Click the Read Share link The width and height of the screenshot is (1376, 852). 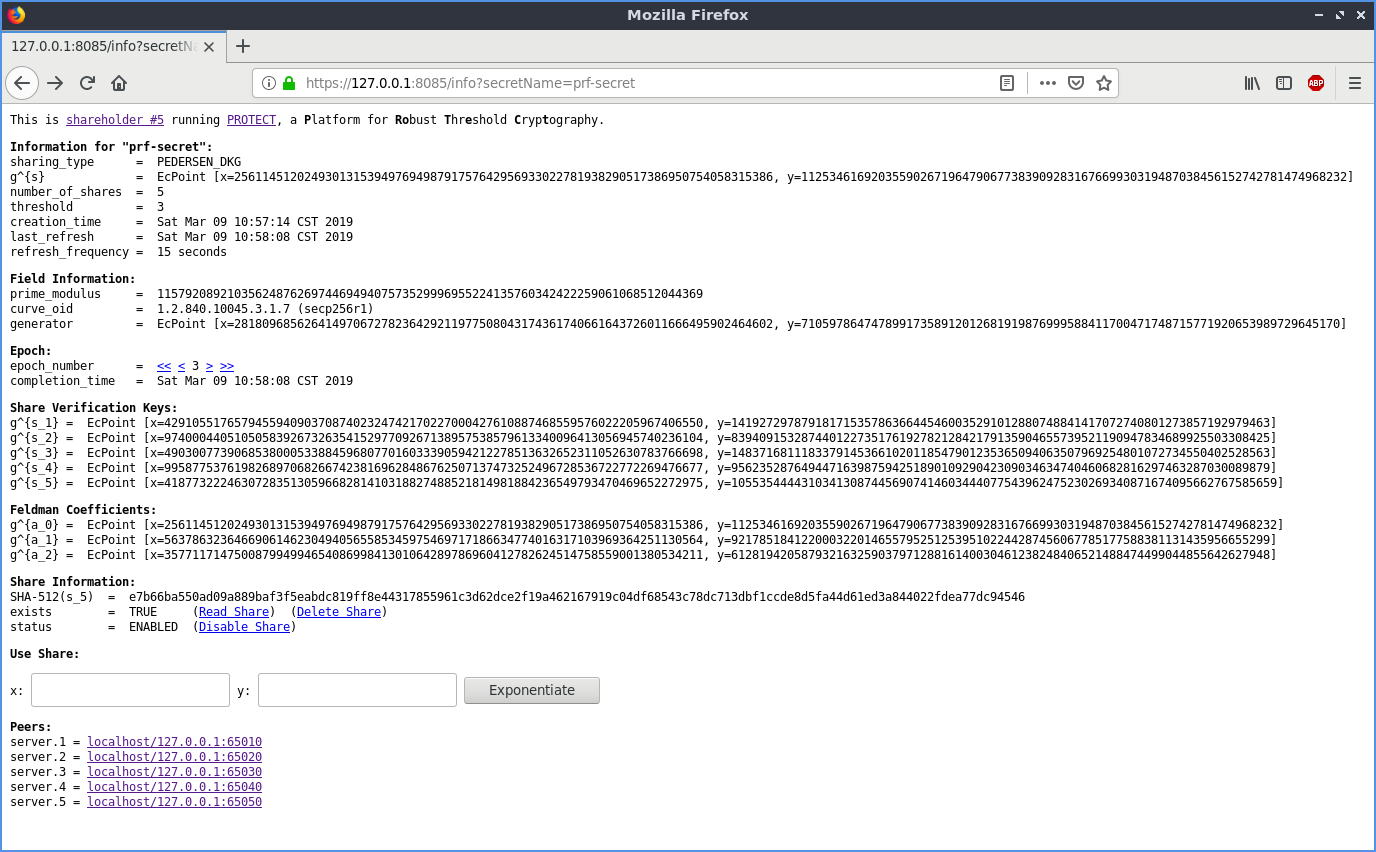[x=234, y=612]
